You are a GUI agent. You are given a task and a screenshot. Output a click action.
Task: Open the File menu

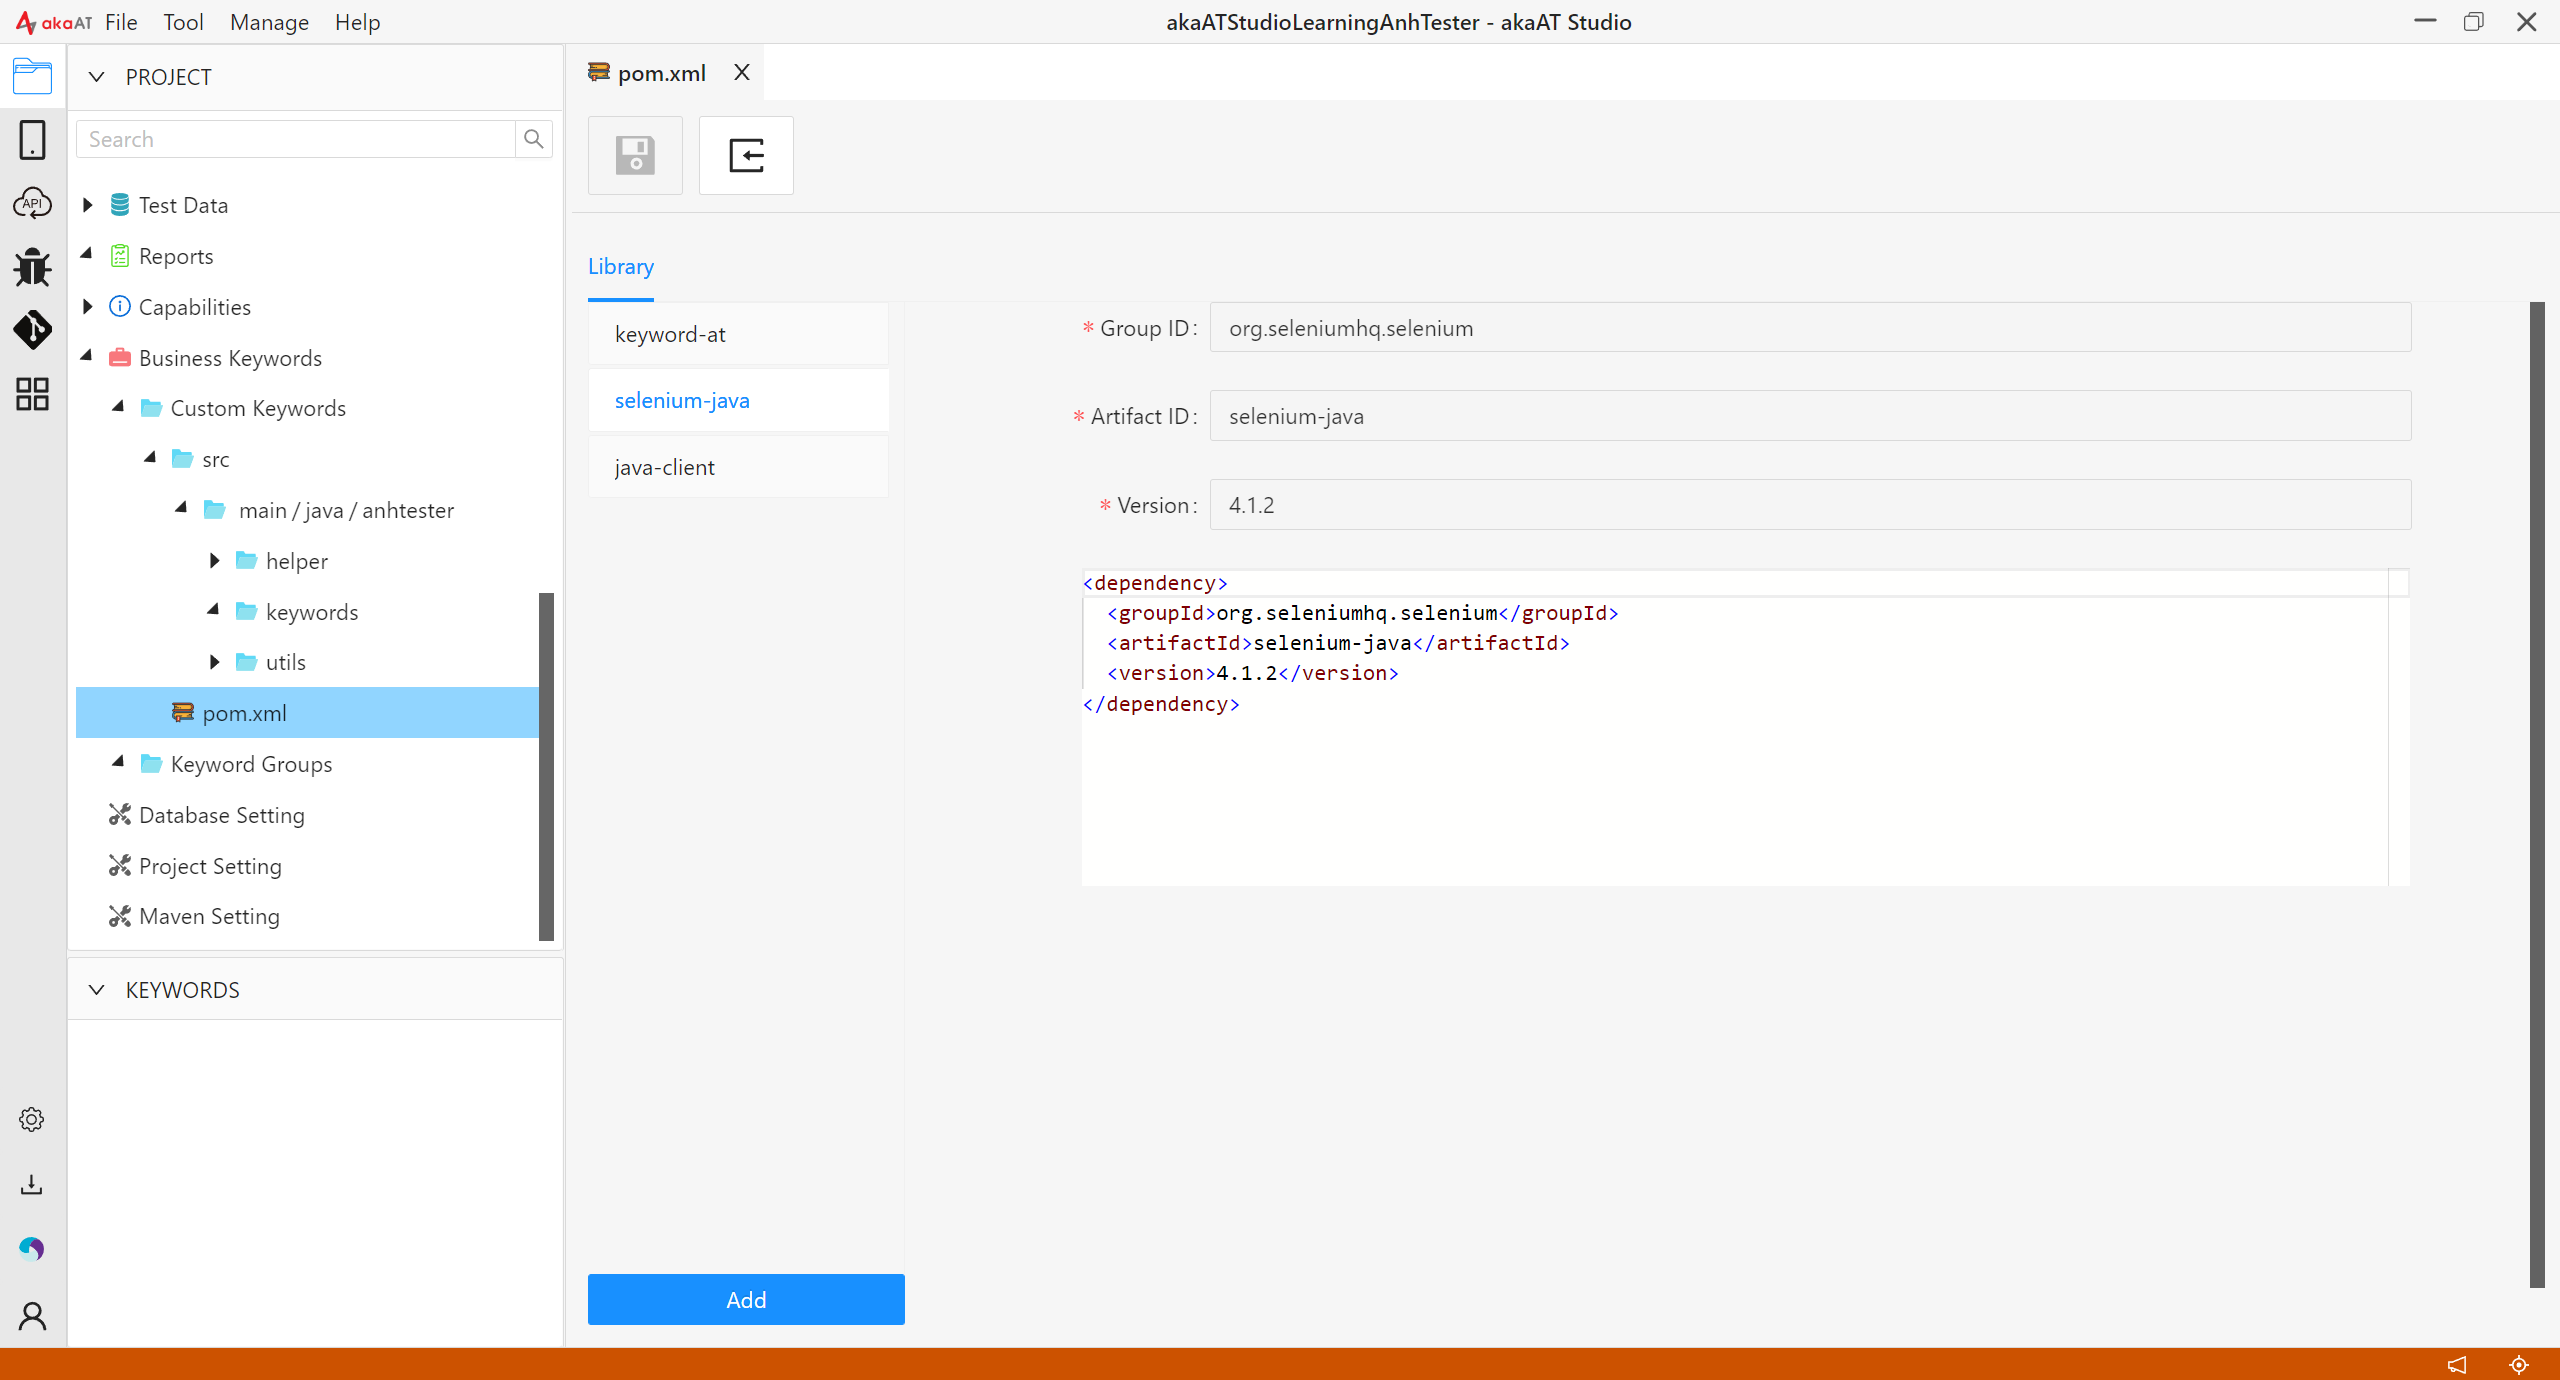(x=121, y=22)
